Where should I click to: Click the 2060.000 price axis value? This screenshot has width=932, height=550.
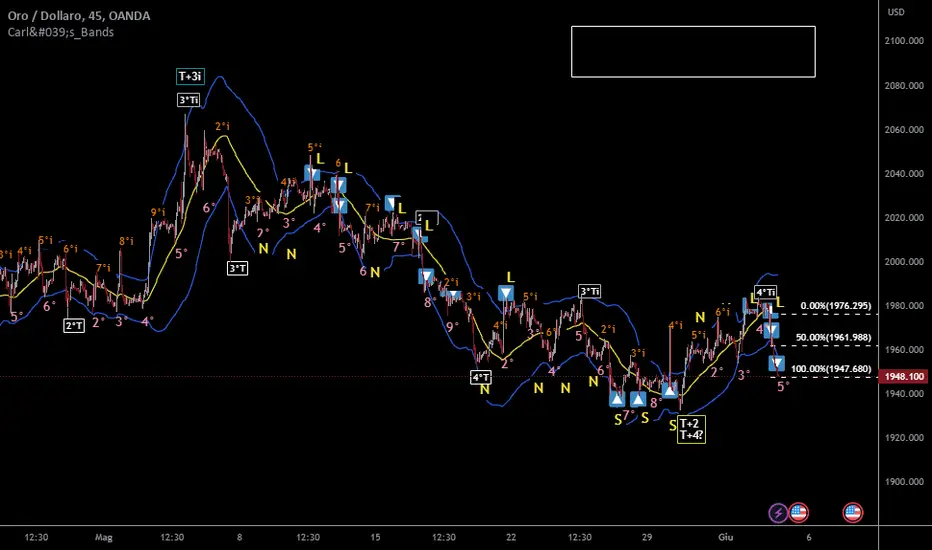tap(904, 130)
